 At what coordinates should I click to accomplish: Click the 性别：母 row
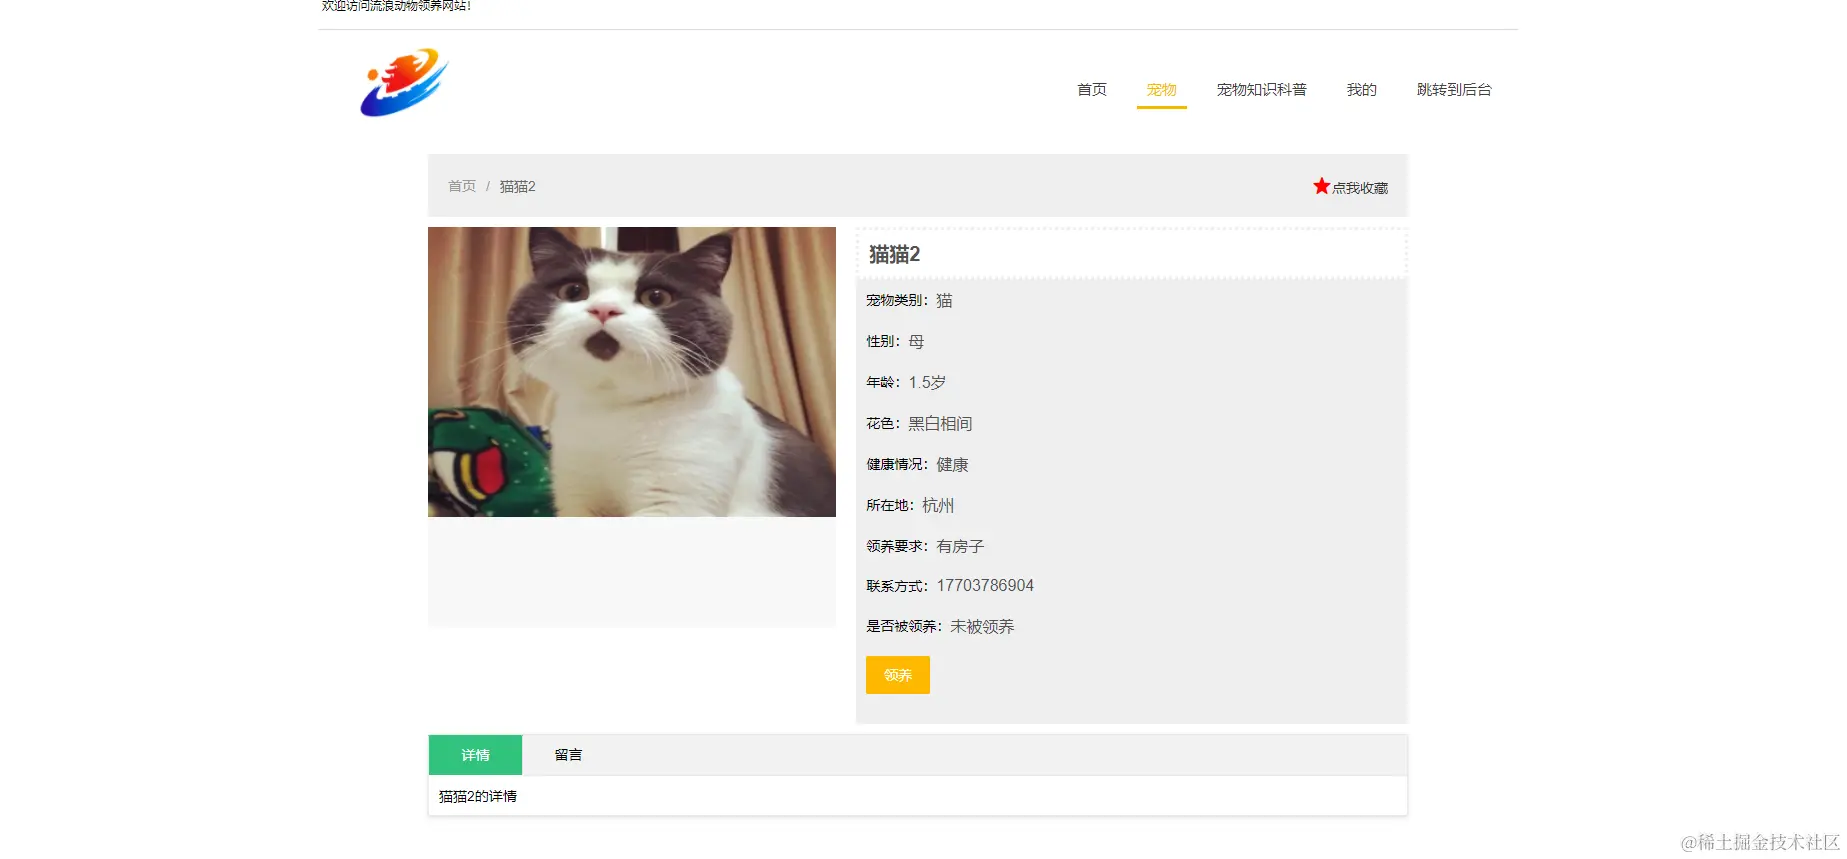(895, 341)
